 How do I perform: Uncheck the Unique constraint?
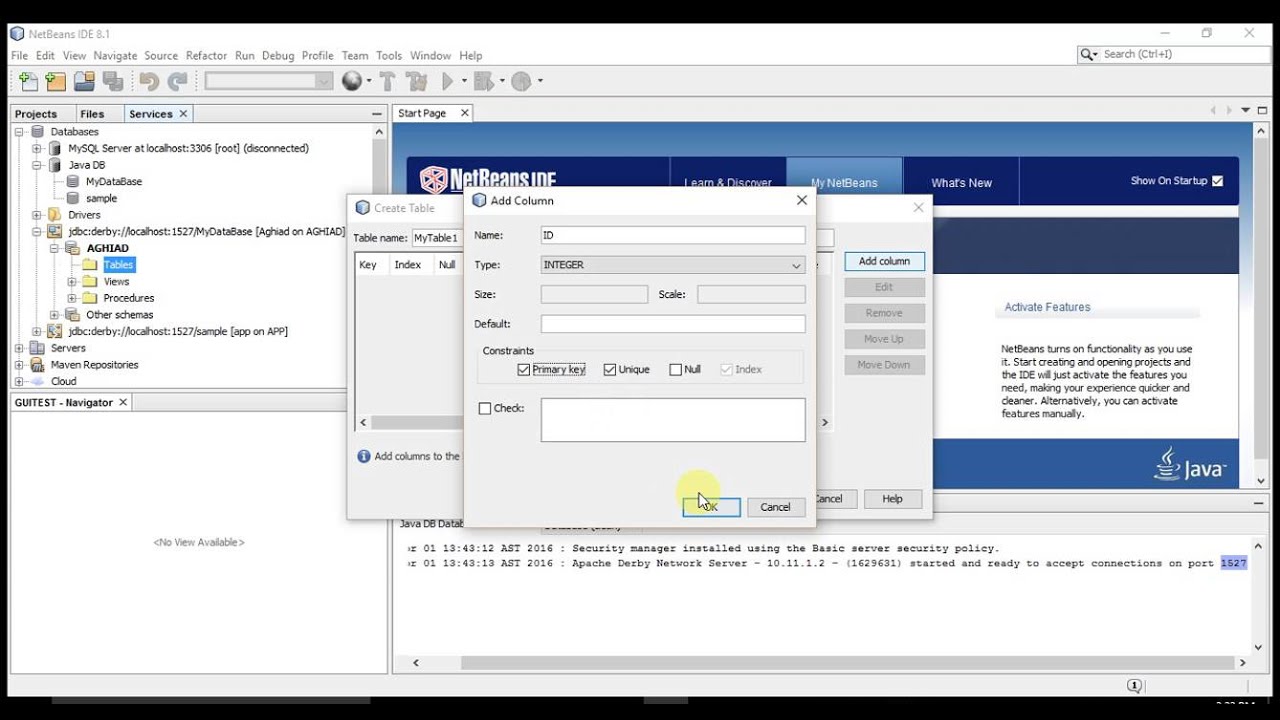(610, 369)
